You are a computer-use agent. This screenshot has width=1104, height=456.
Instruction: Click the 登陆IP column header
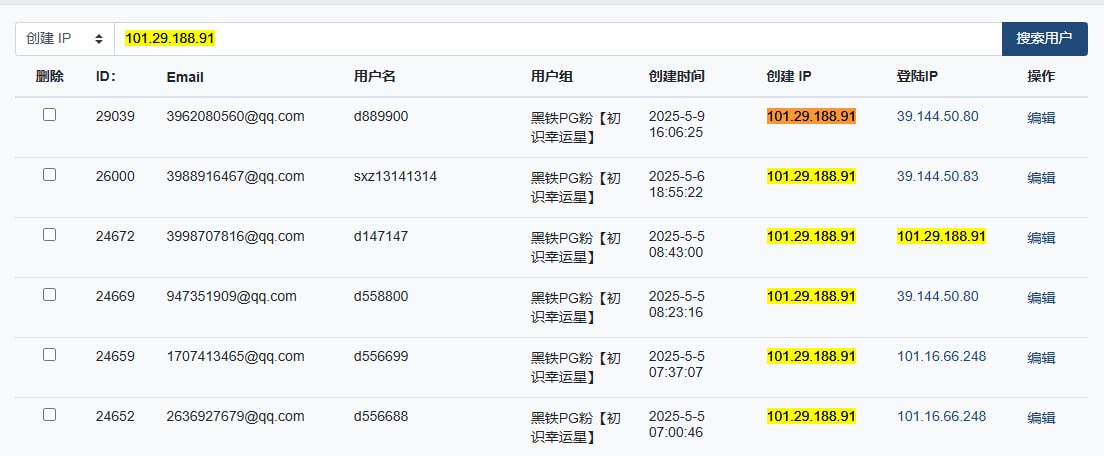(917, 77)
